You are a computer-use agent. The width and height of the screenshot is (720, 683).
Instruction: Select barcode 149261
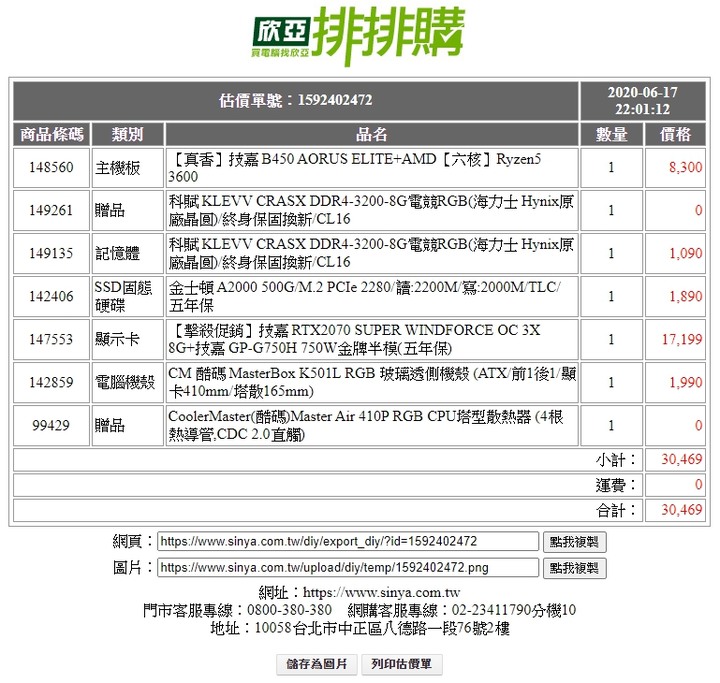[51, 210]
